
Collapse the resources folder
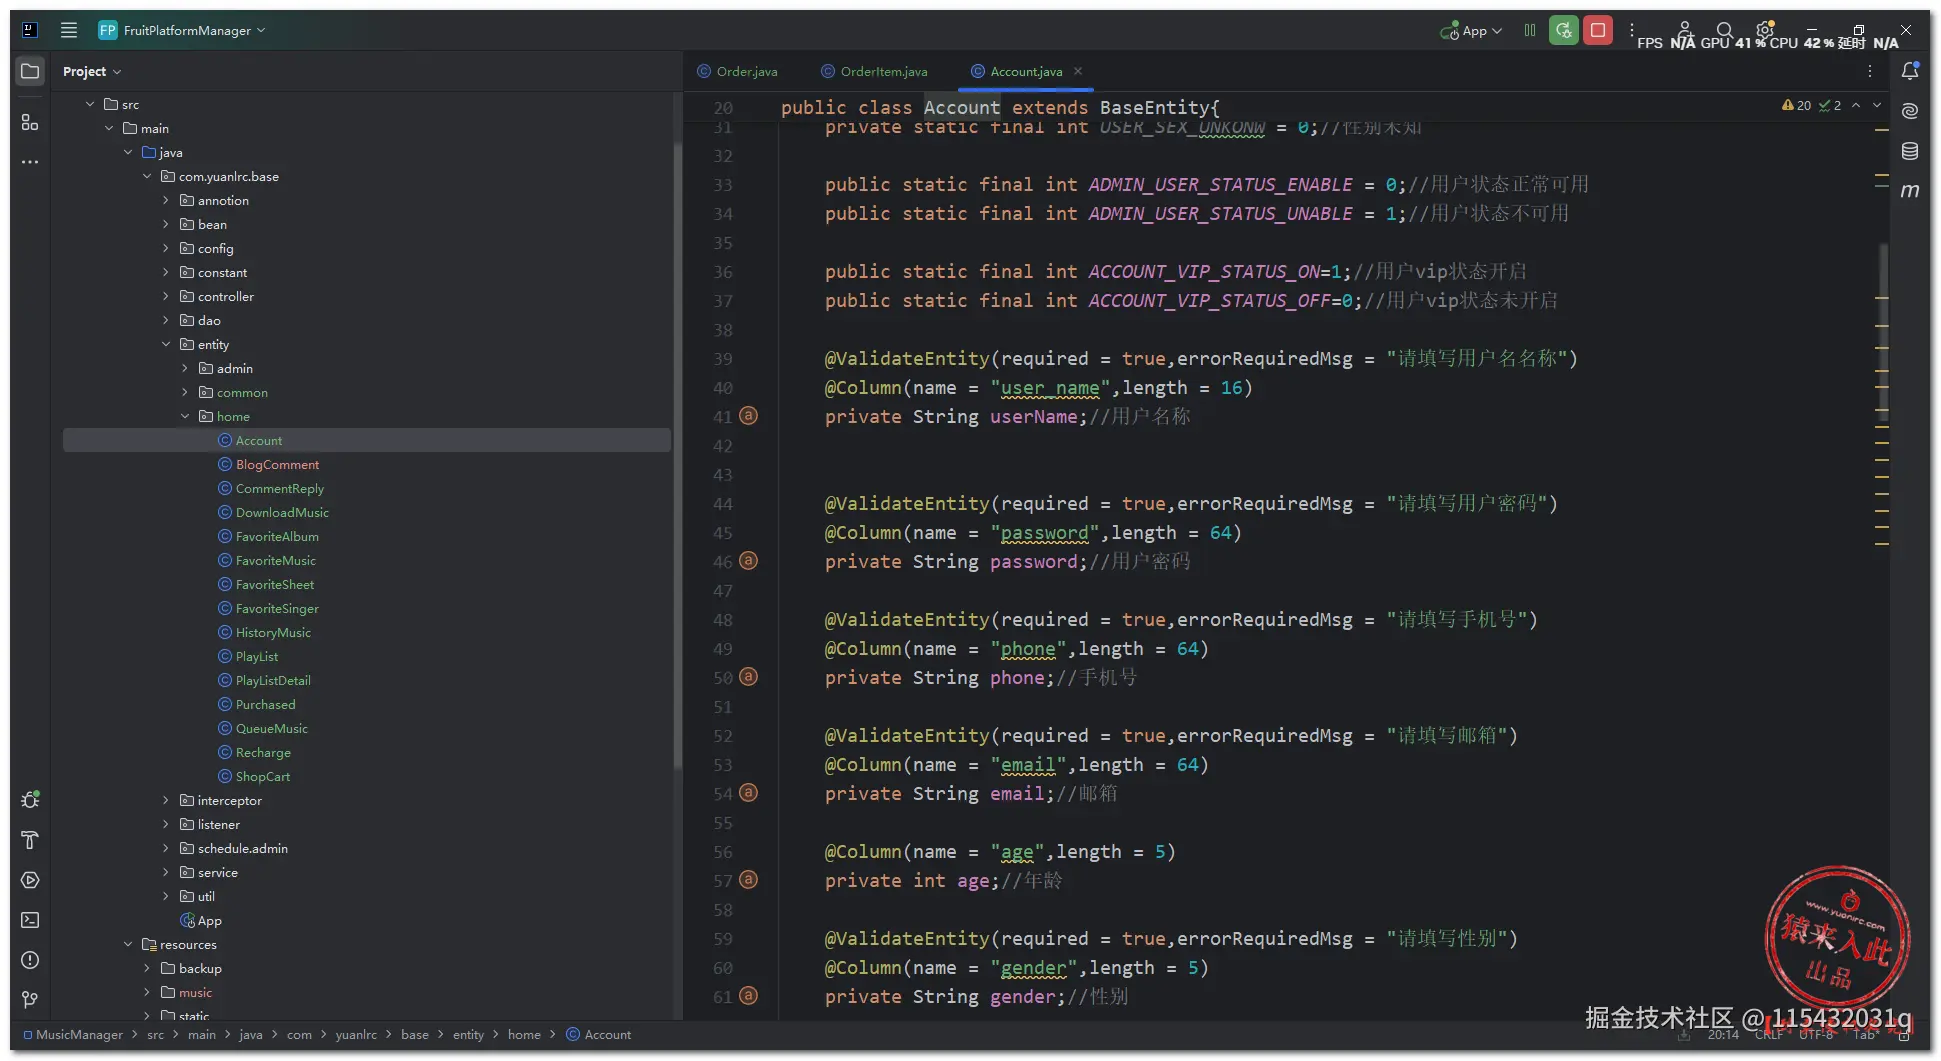click(128, 944)
